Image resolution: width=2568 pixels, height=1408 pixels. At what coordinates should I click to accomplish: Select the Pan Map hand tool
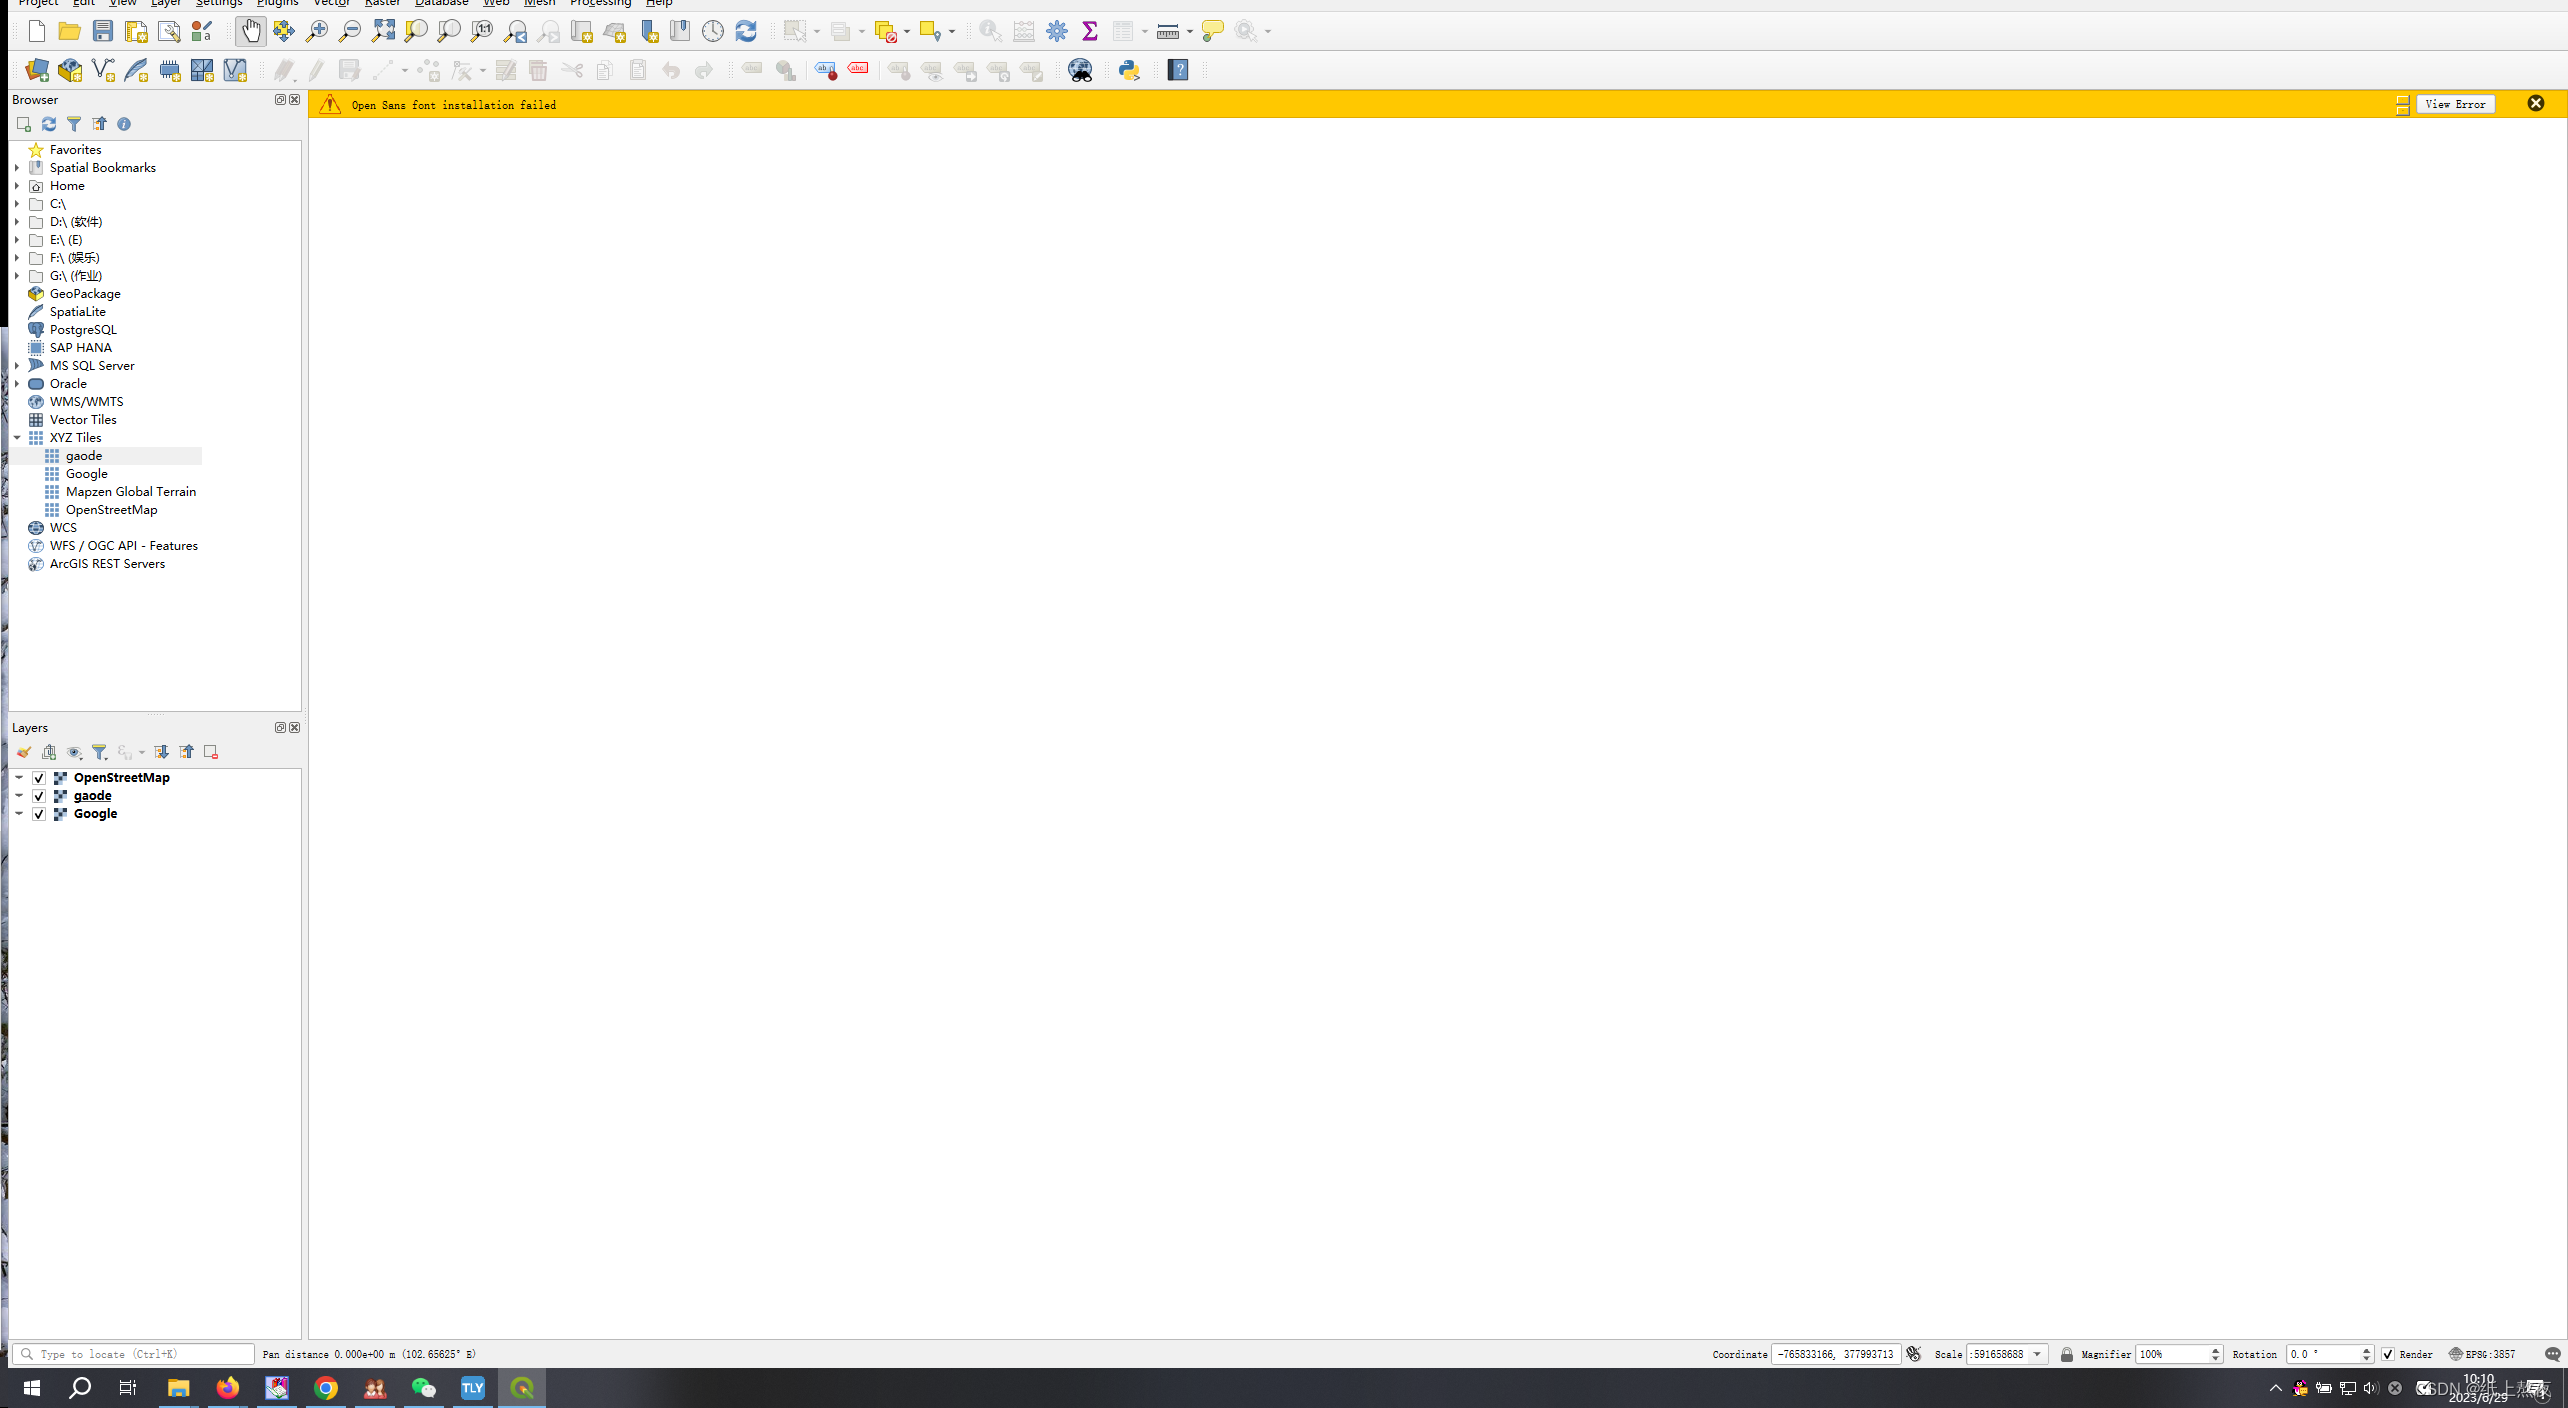(x=251, y=31)
